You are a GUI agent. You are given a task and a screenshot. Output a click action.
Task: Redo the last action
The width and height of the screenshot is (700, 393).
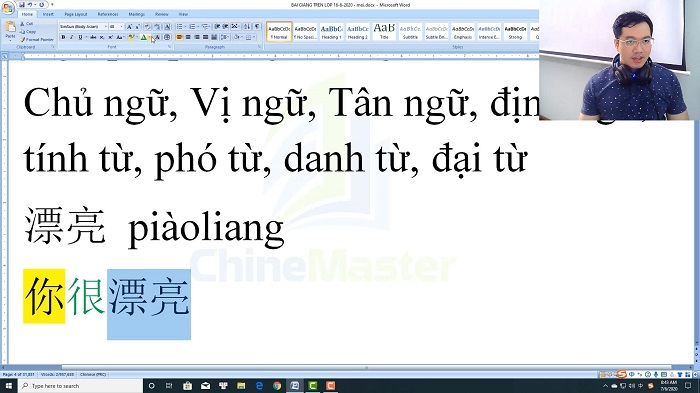[41, 4]
